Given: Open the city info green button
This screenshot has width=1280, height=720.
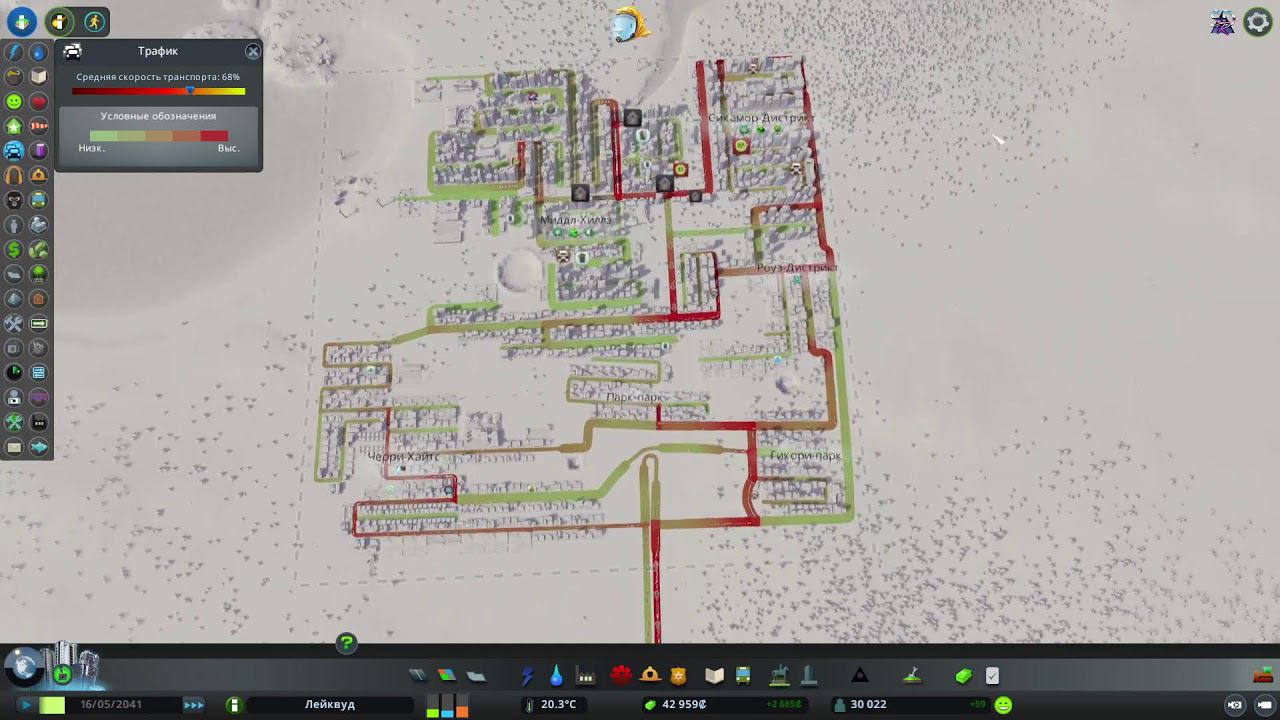Looking at the screenshot, I should (234, 705).
